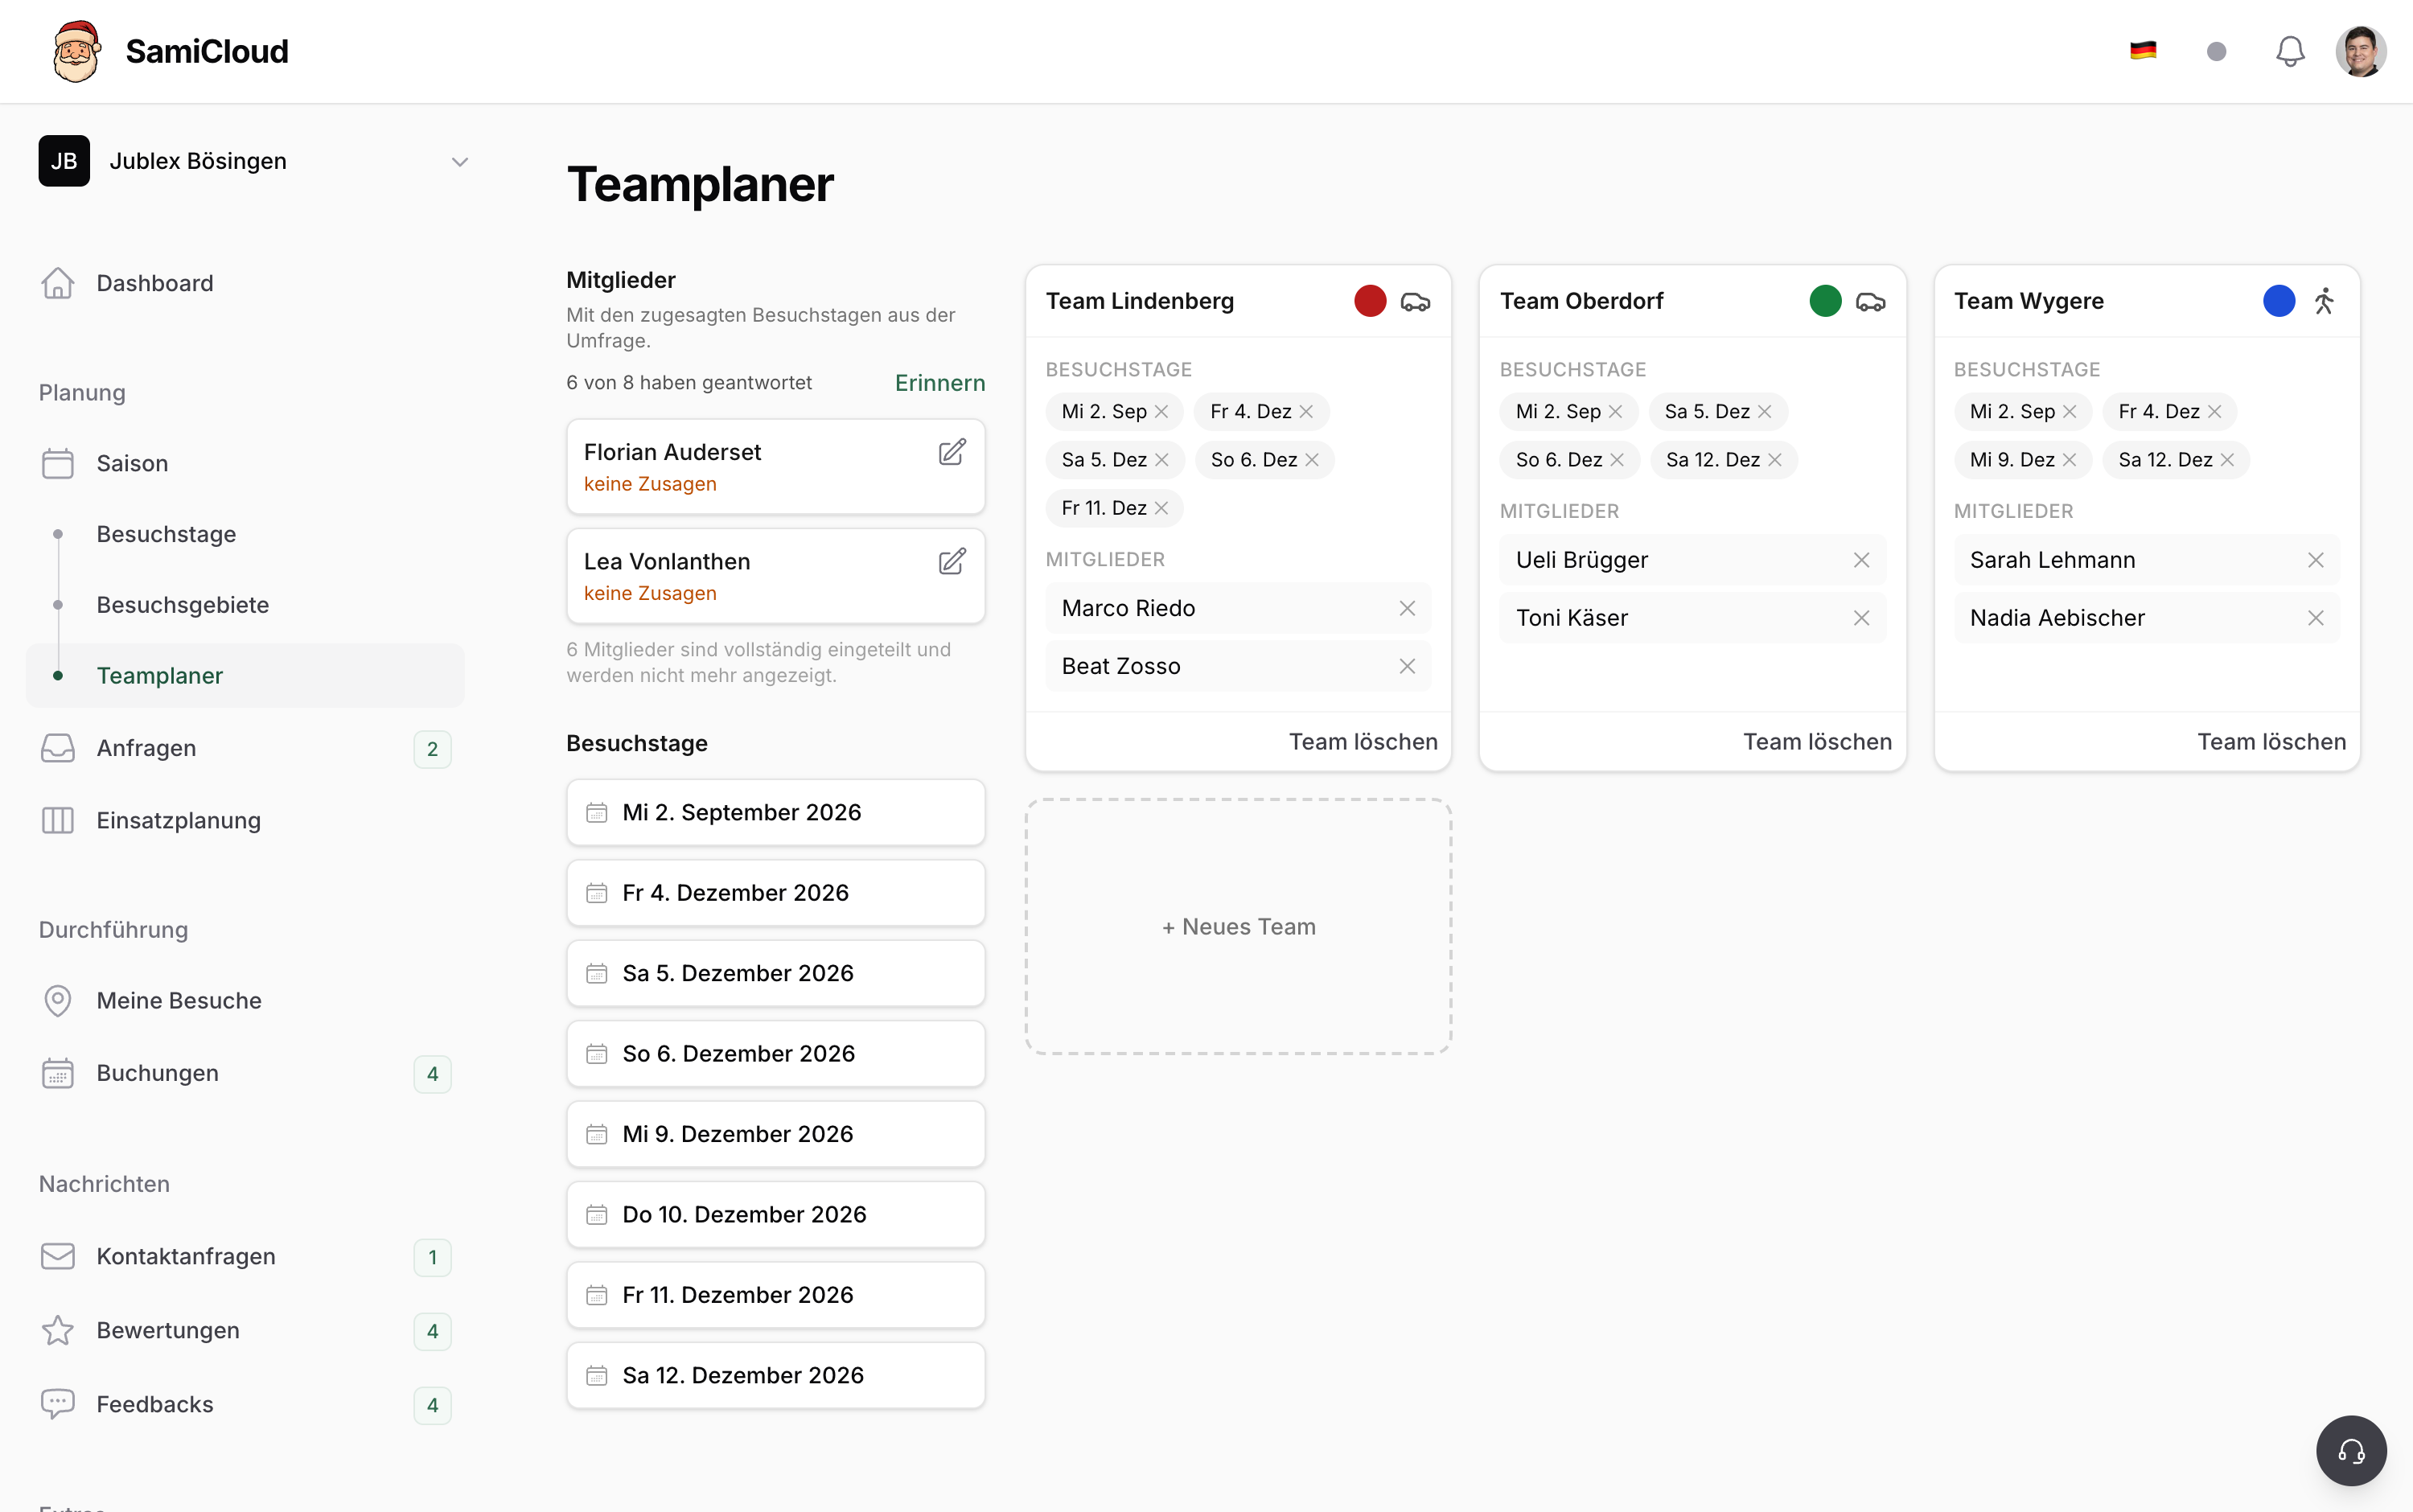Remove Fr 11. Dez from Team Lindenberg
This screenshot has height=1512, width=2413.
(x=1161, y=508)
